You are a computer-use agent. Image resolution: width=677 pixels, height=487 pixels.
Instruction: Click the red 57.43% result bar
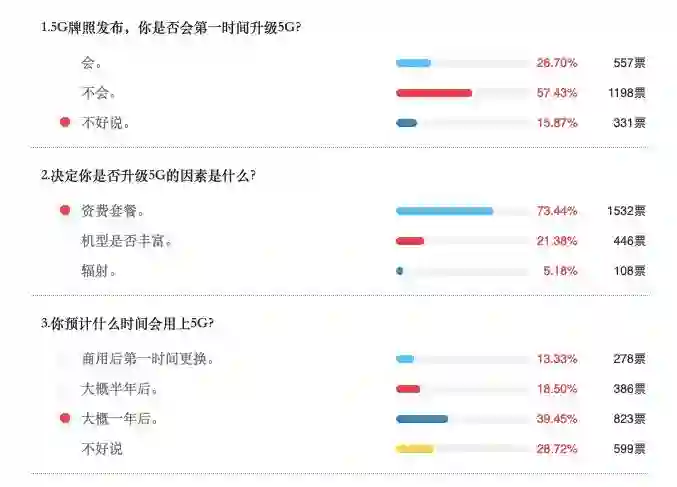(434, 93)
